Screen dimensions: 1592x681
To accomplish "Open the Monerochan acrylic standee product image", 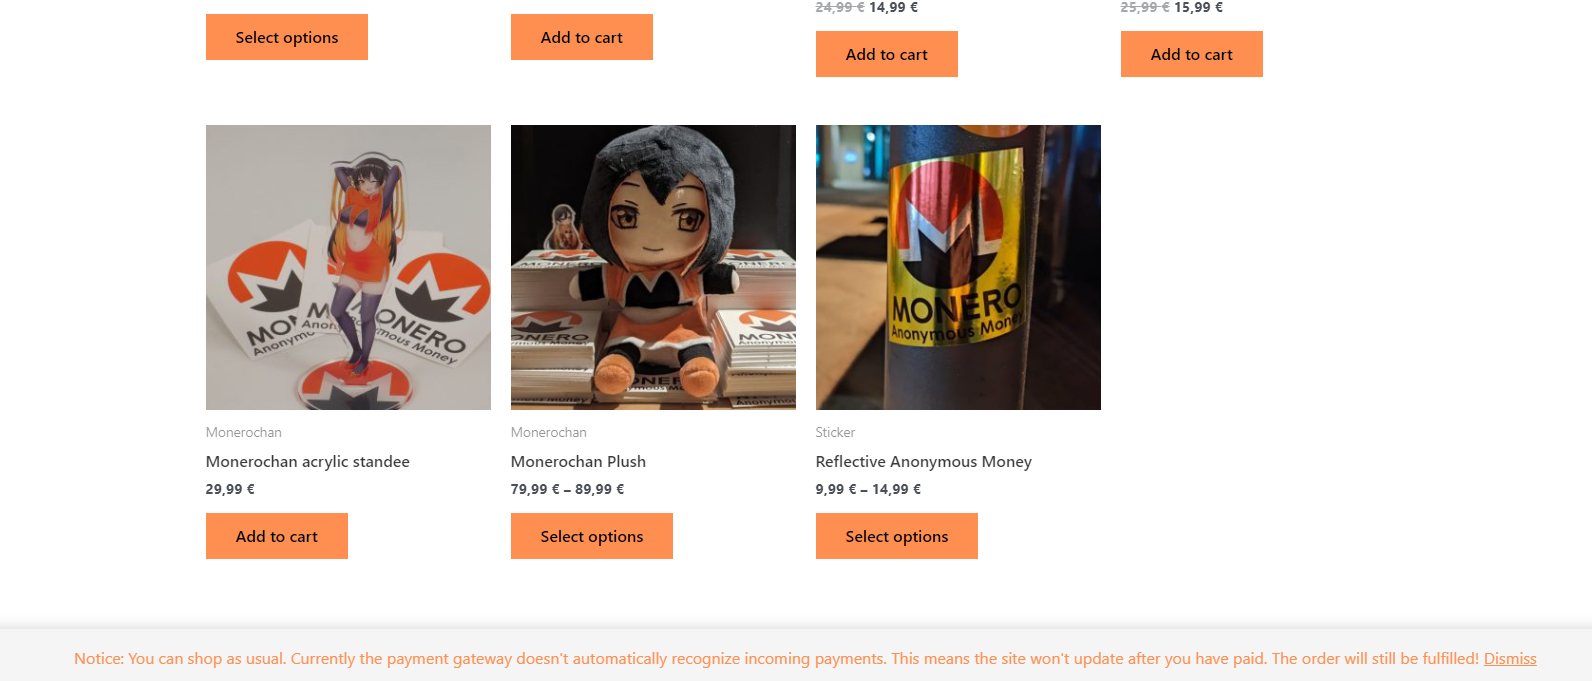I will click(348, 267).
